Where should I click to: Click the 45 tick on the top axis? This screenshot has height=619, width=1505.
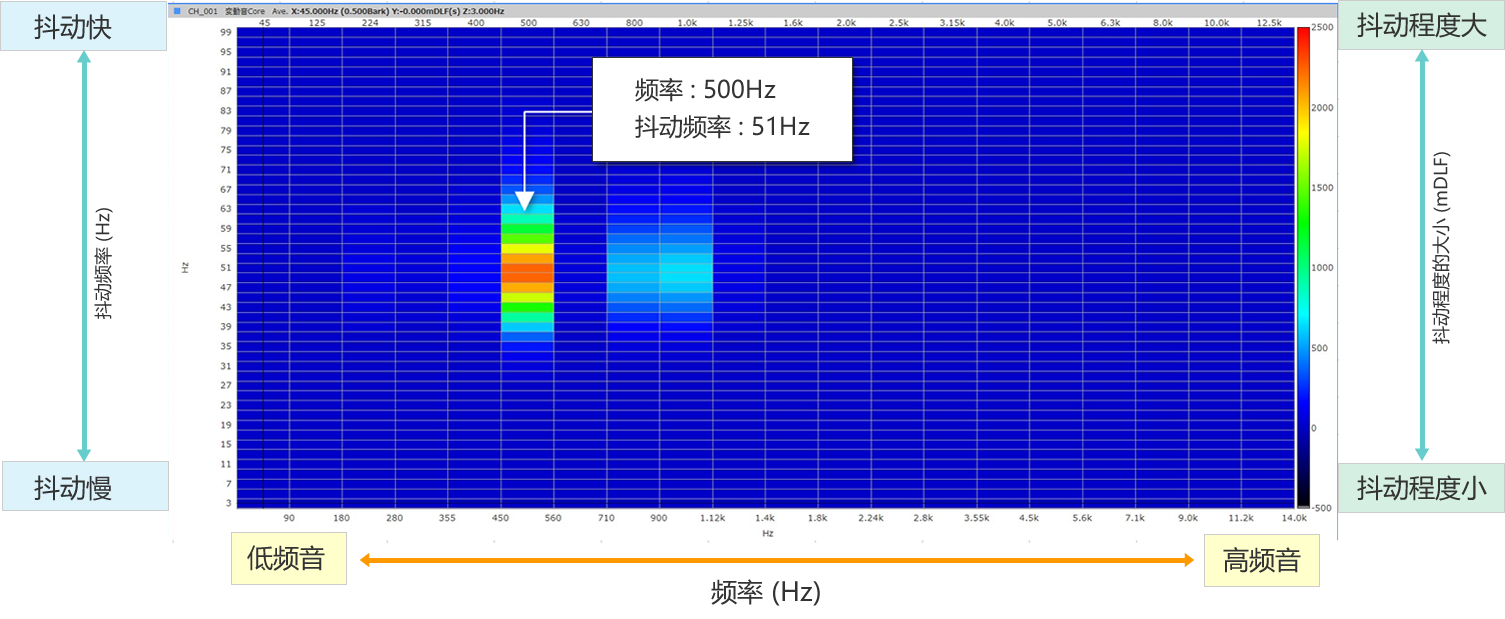coord(264,21)
